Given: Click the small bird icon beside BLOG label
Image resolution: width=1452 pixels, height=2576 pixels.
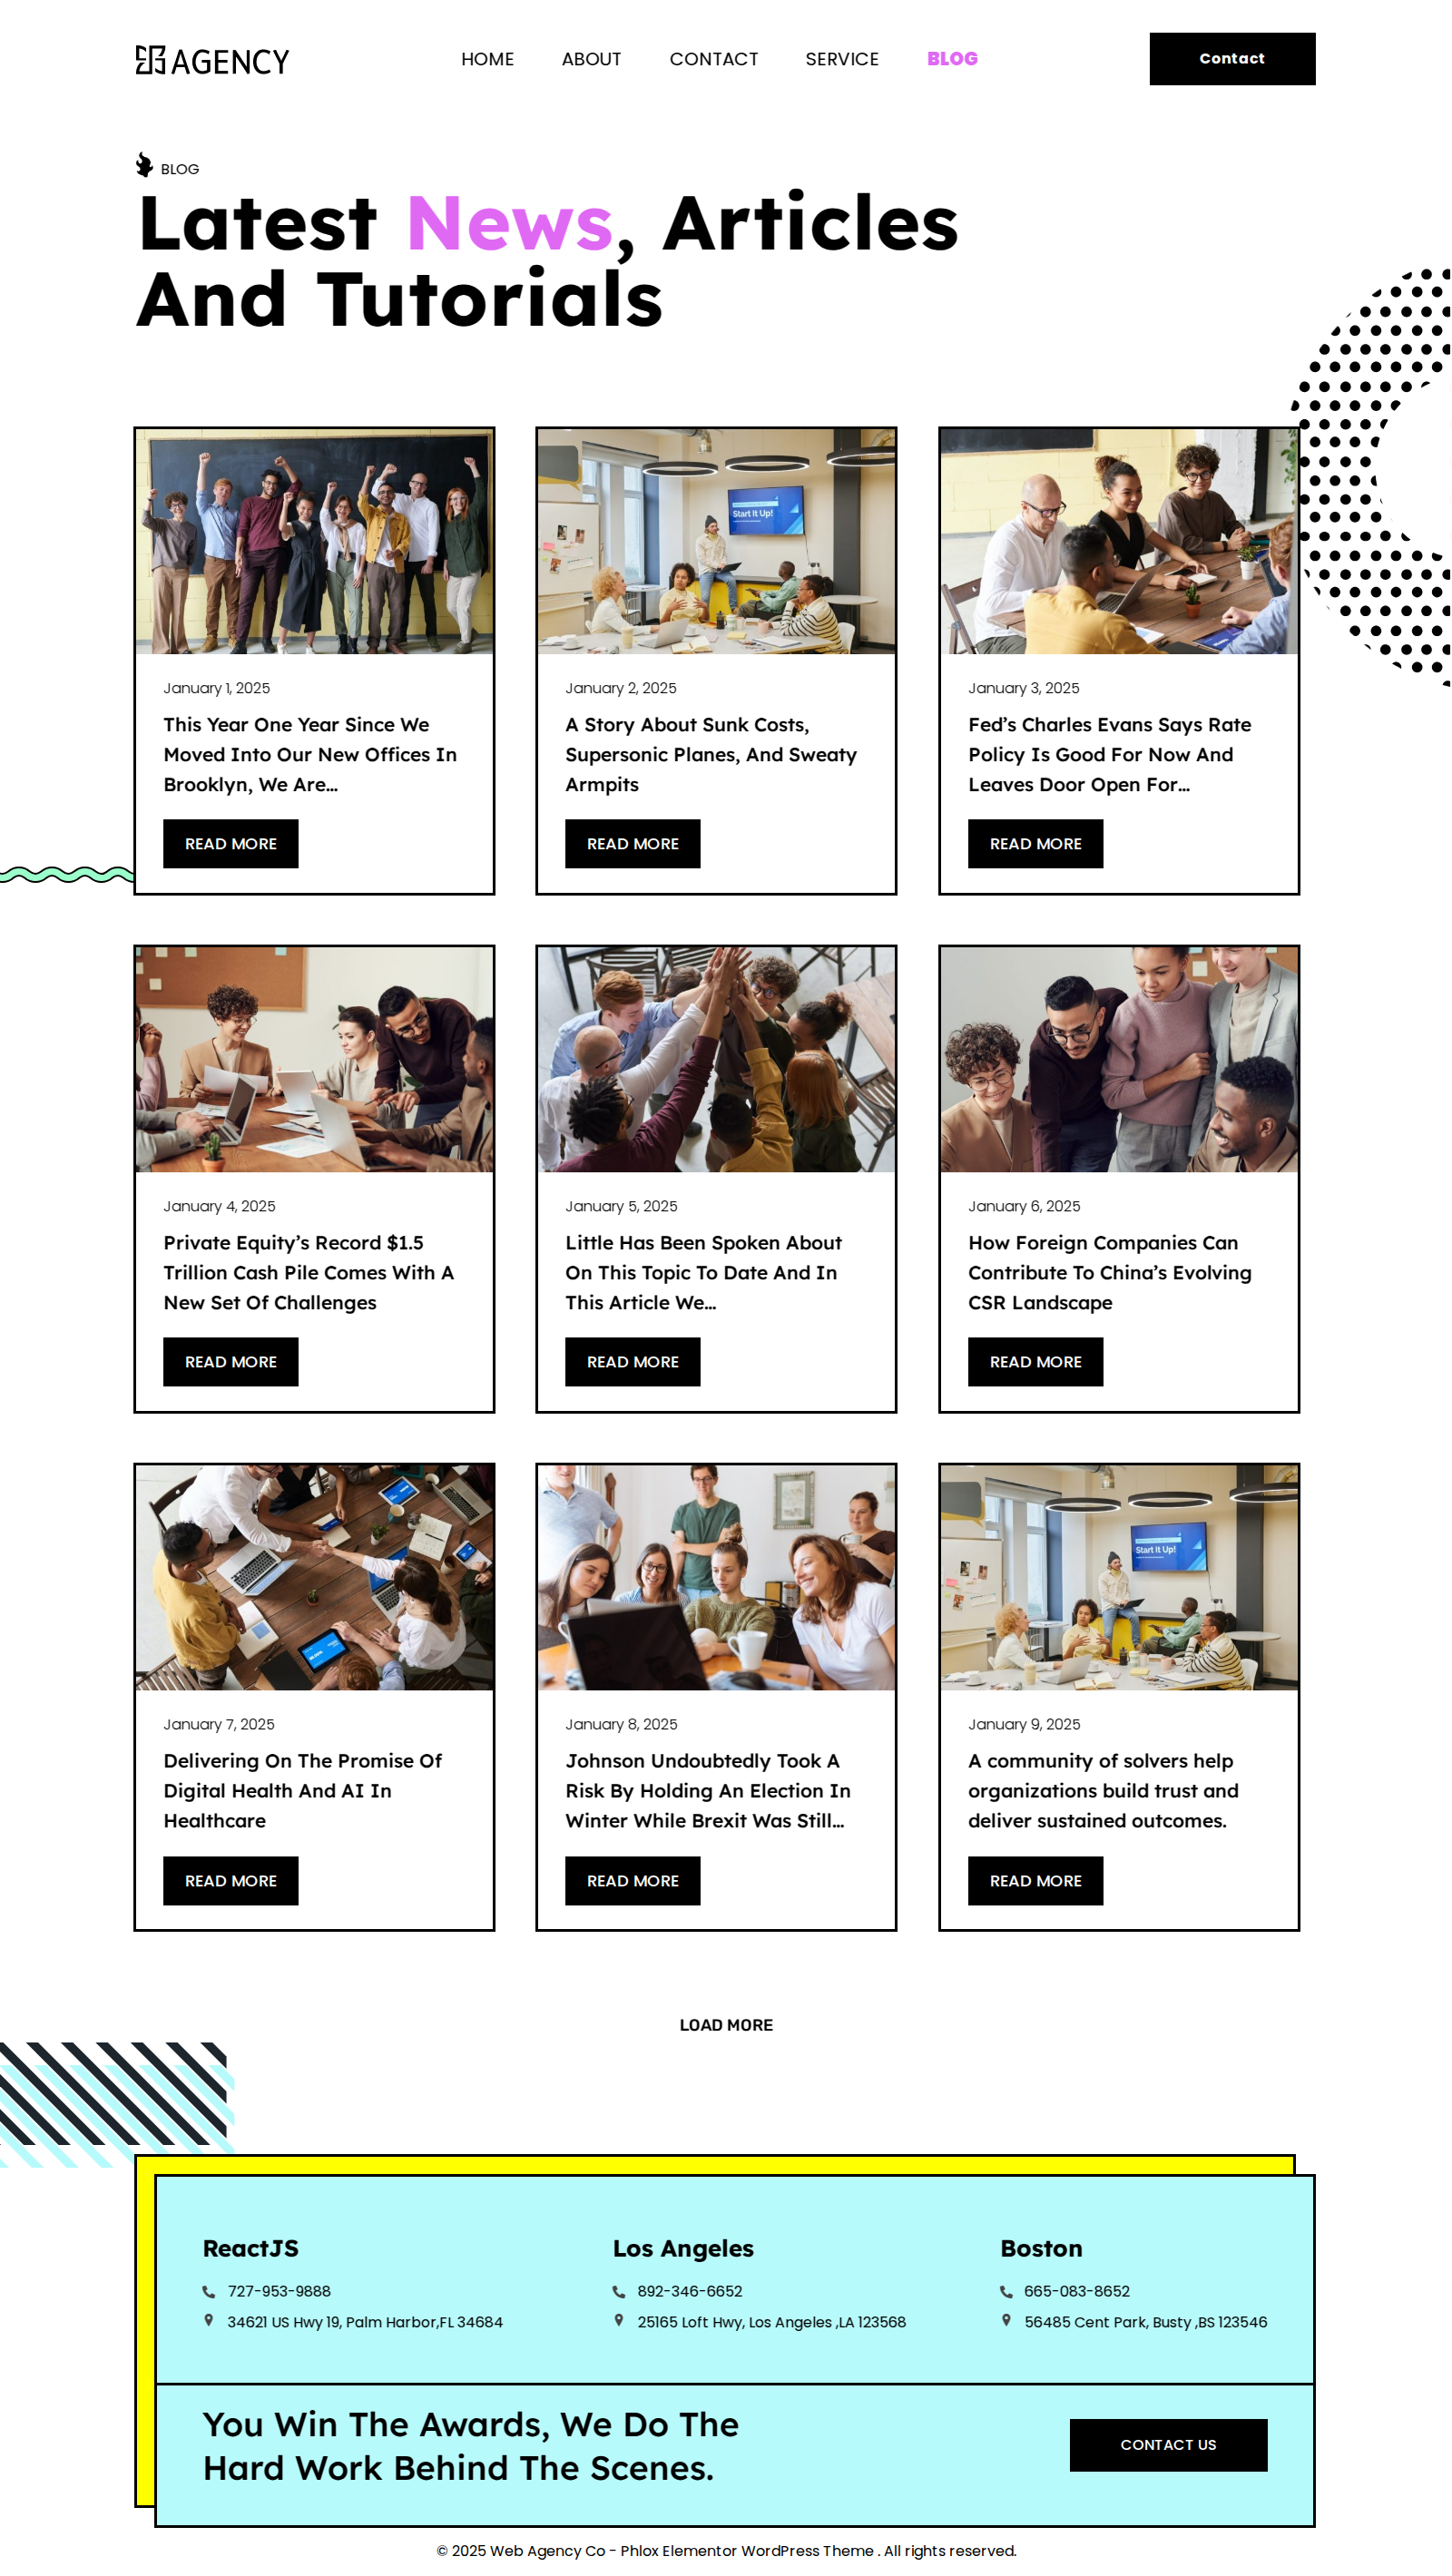Looking at the screenshot, I should [x=144, y=165].
